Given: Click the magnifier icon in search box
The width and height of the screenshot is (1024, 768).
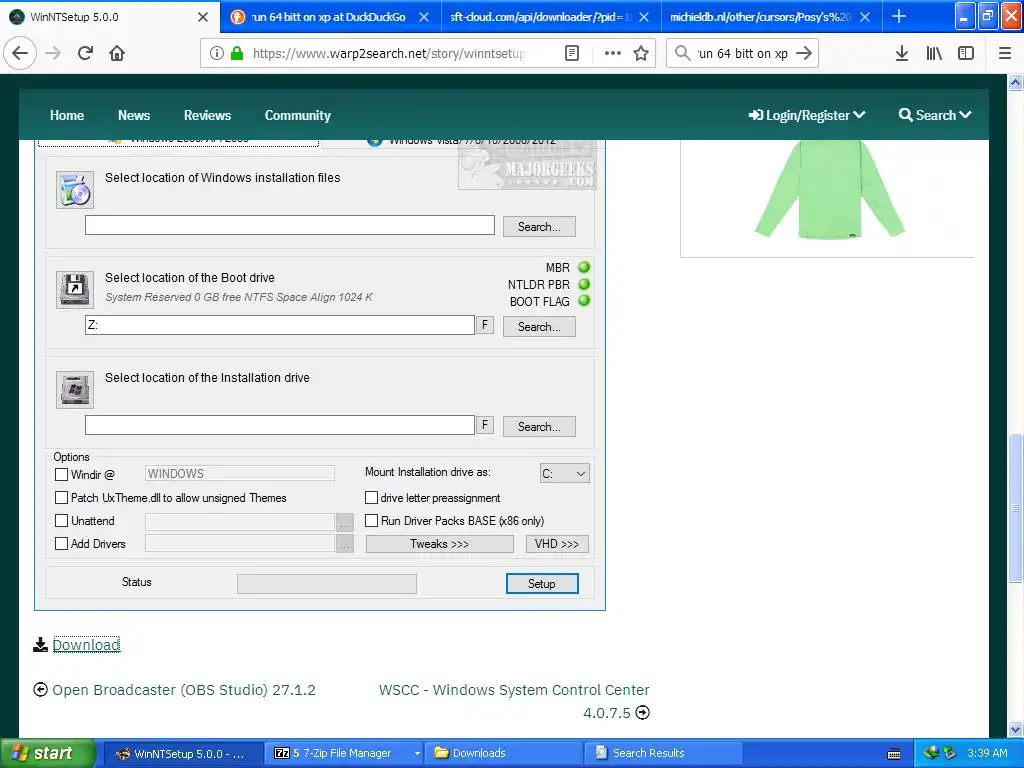Looking at the screenshot, I should click(x=682, y=53).
